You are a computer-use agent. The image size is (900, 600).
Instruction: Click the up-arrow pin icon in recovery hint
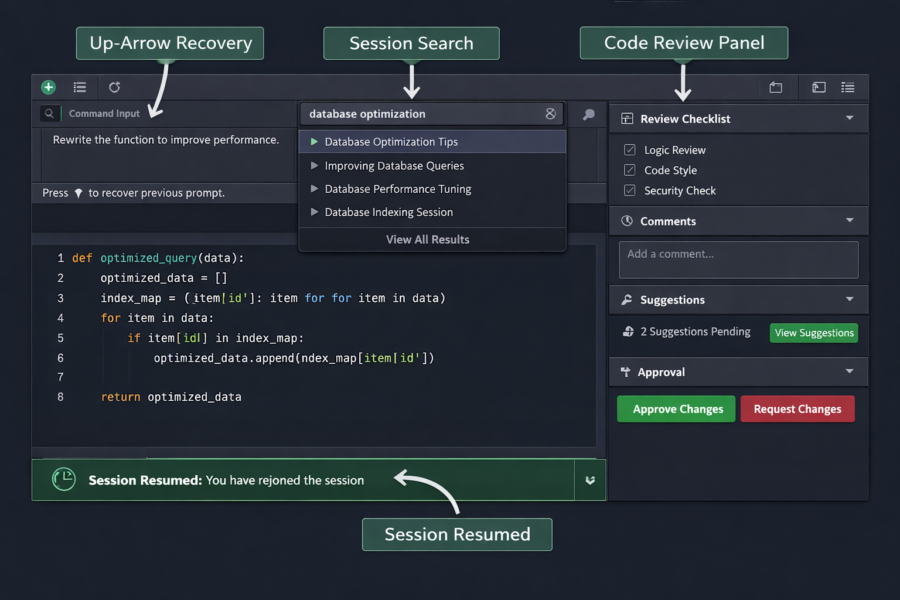[x=79, y=193]
